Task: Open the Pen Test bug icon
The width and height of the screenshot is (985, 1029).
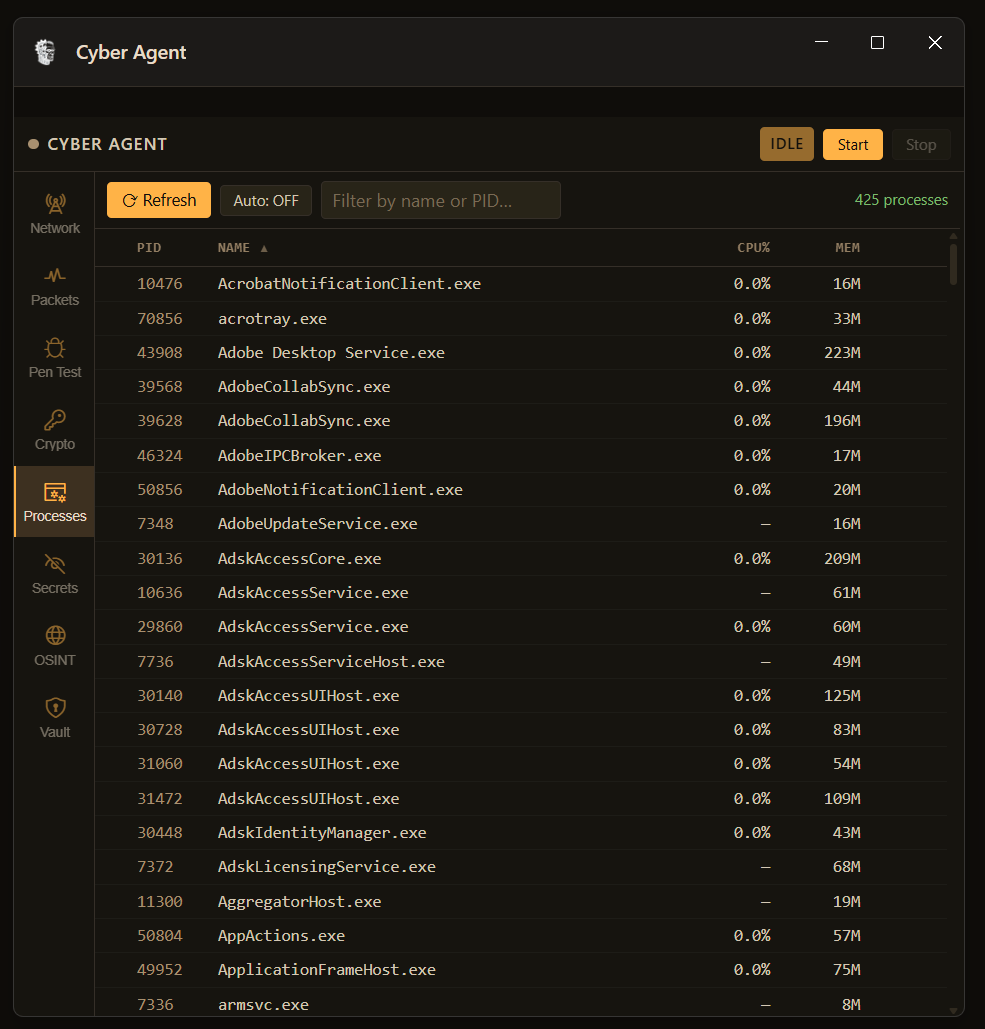Action: pyautogui.click(x=54, y=348)
